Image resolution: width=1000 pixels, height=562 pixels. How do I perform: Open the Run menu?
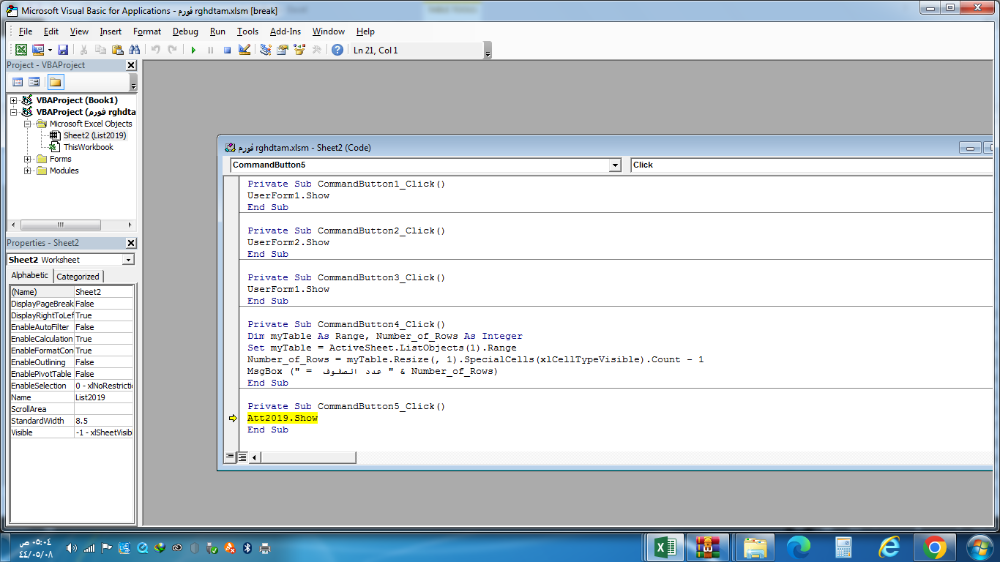coord(217,31)
